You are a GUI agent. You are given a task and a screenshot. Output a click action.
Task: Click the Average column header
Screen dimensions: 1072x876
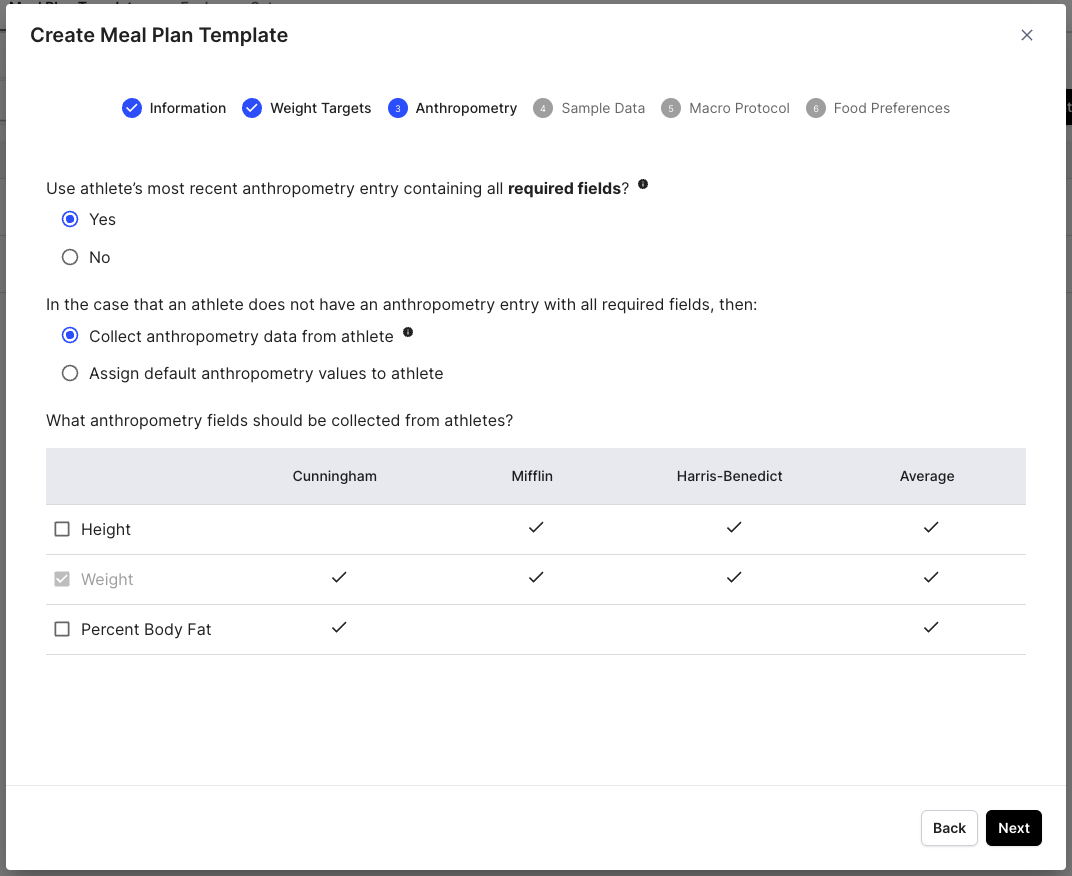(927, 476)
